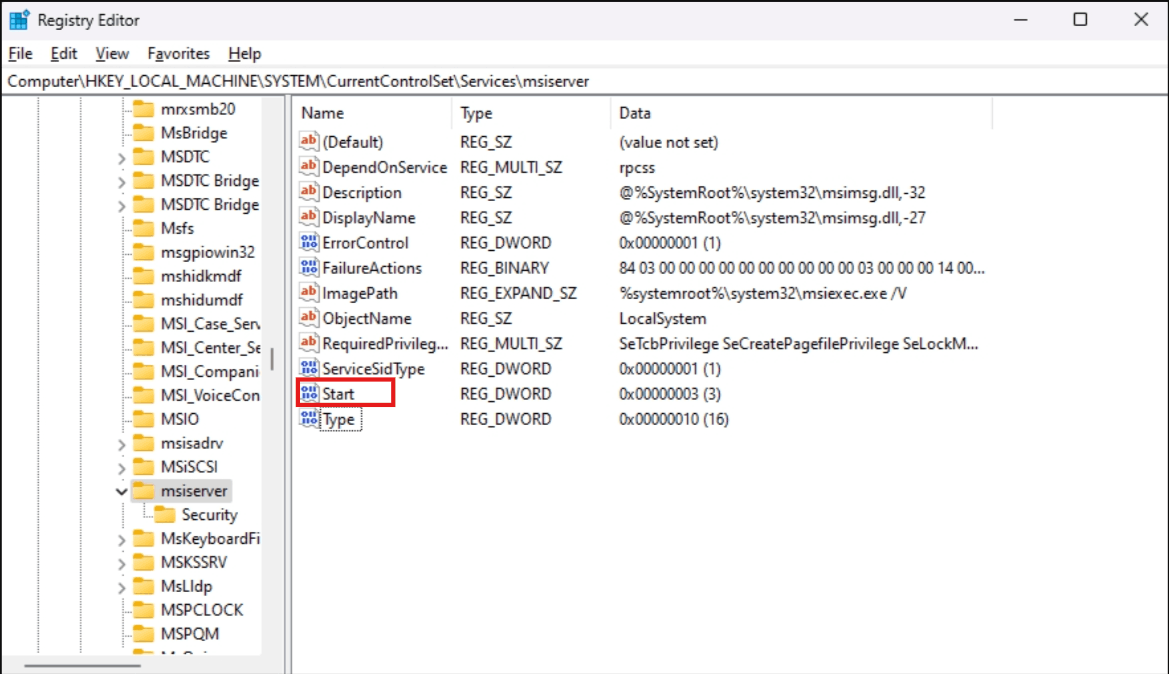The height and width of the screenshot is (674, 1169).
Task: Open the View menu
Action: (x=112, y=54)
